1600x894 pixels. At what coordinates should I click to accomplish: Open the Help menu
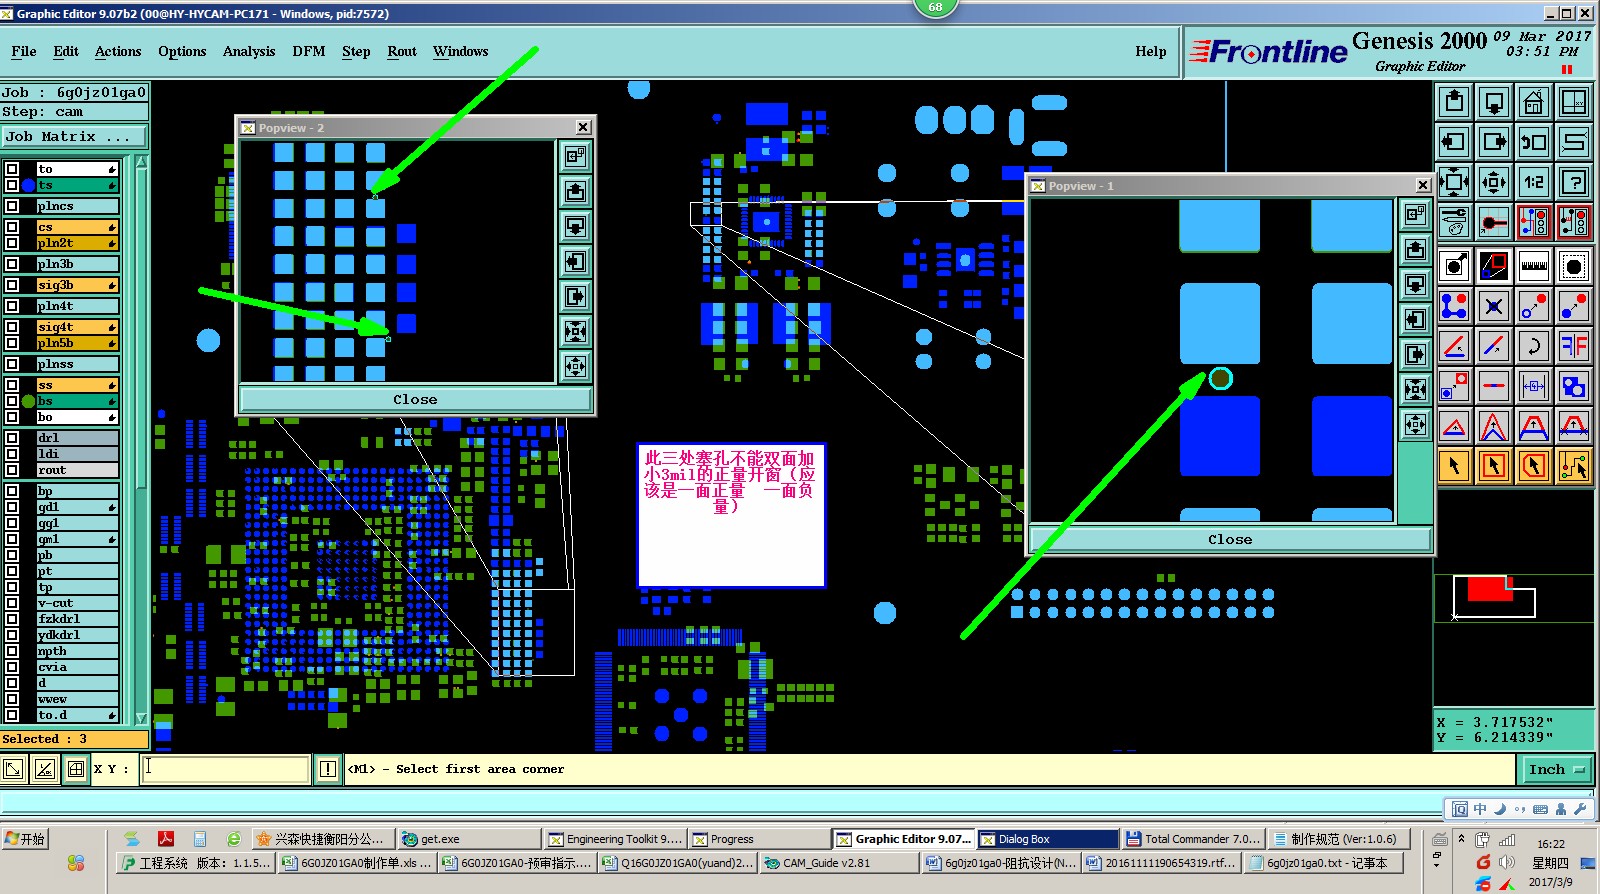[1151, 51]
